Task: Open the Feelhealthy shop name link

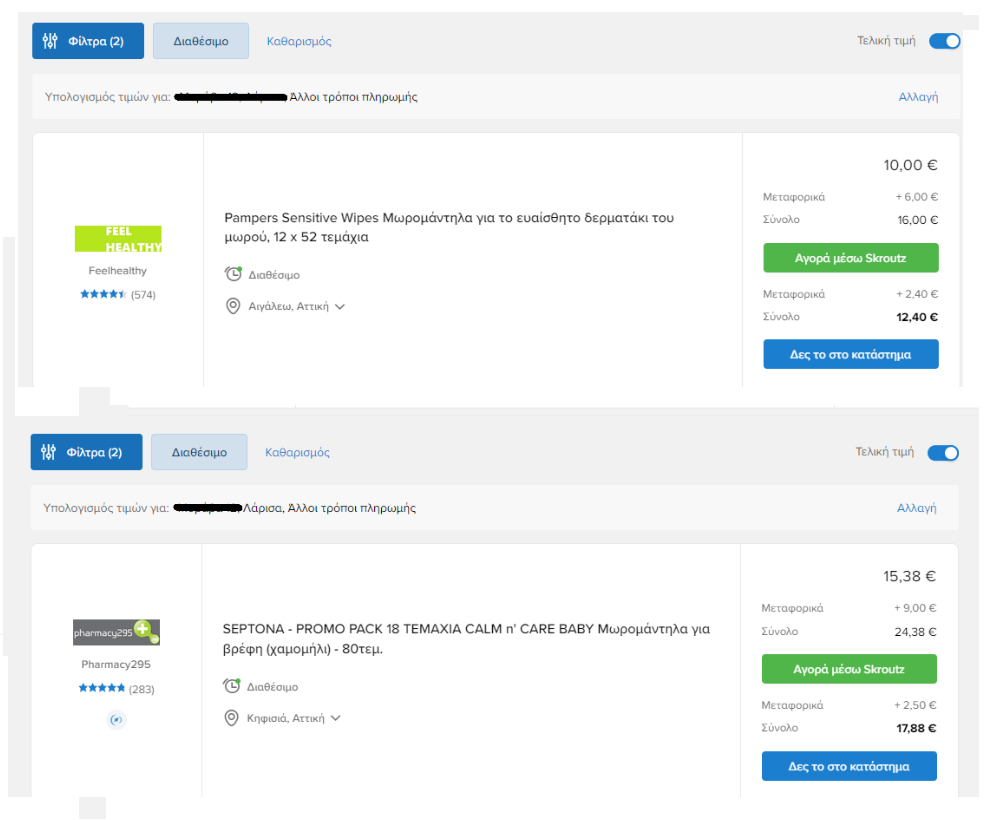Action: click(118, 271)
